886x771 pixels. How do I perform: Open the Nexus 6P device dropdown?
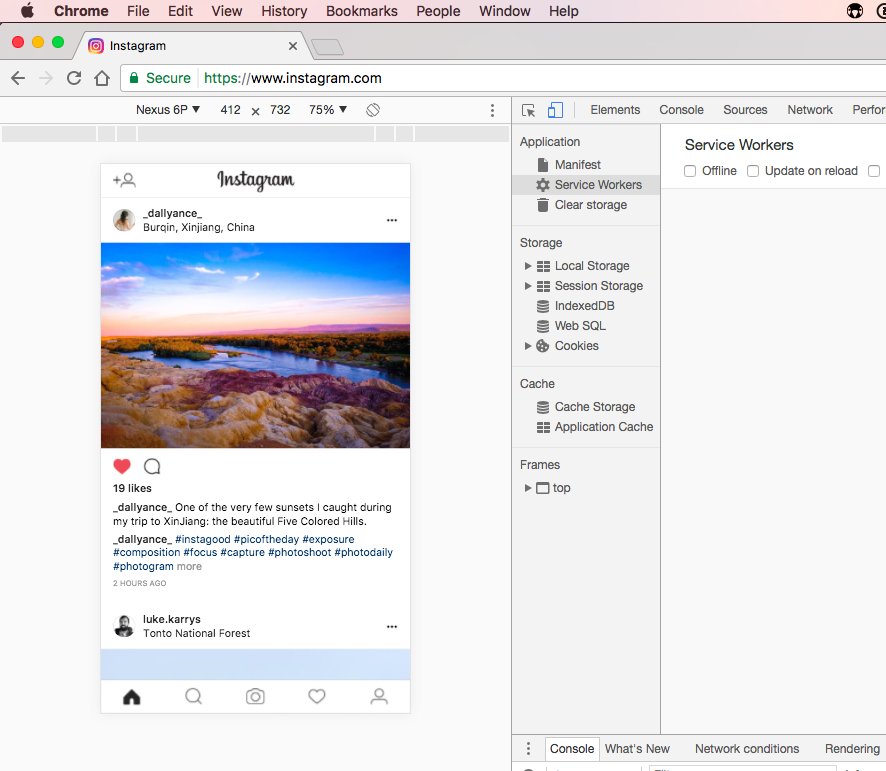pos(168,110)
